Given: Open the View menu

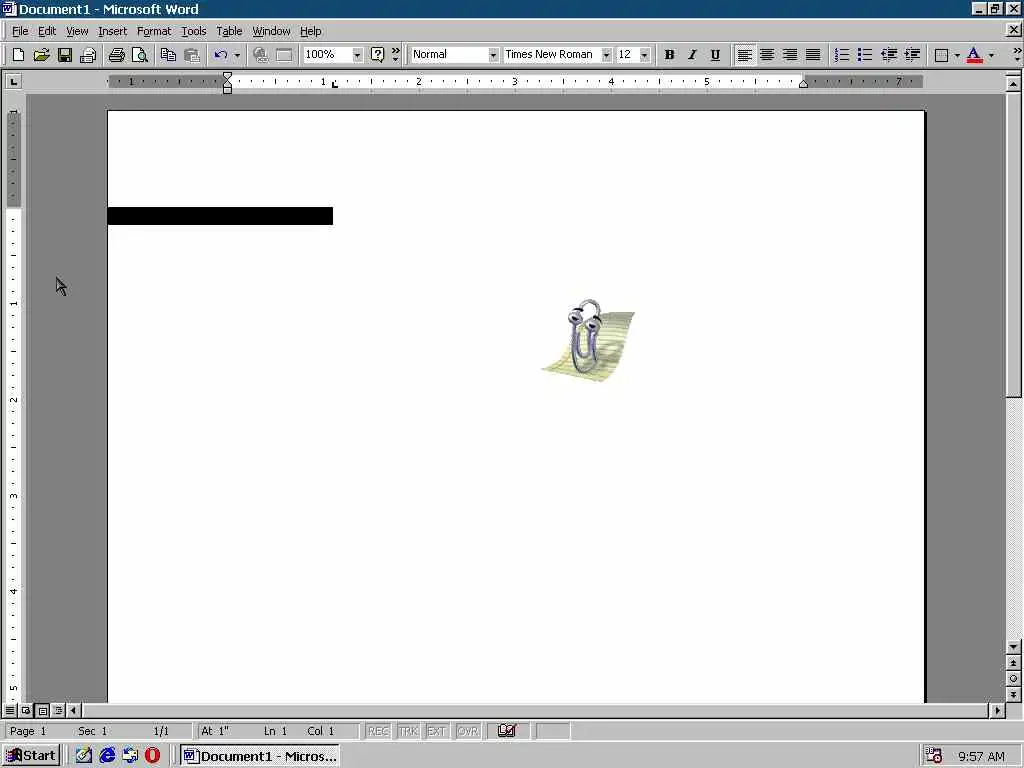Looking at the screenshot, I should click(77, 31).
